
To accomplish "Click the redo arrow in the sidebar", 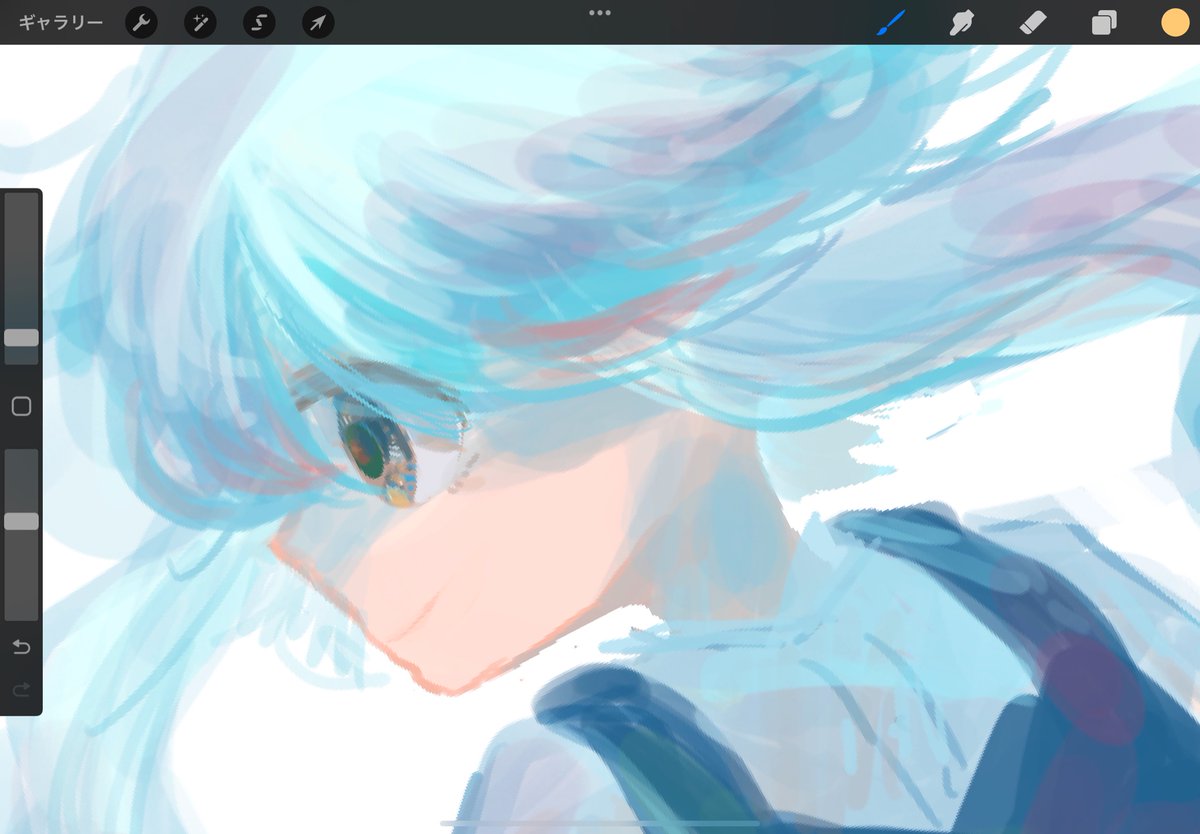I will [21, 690].
